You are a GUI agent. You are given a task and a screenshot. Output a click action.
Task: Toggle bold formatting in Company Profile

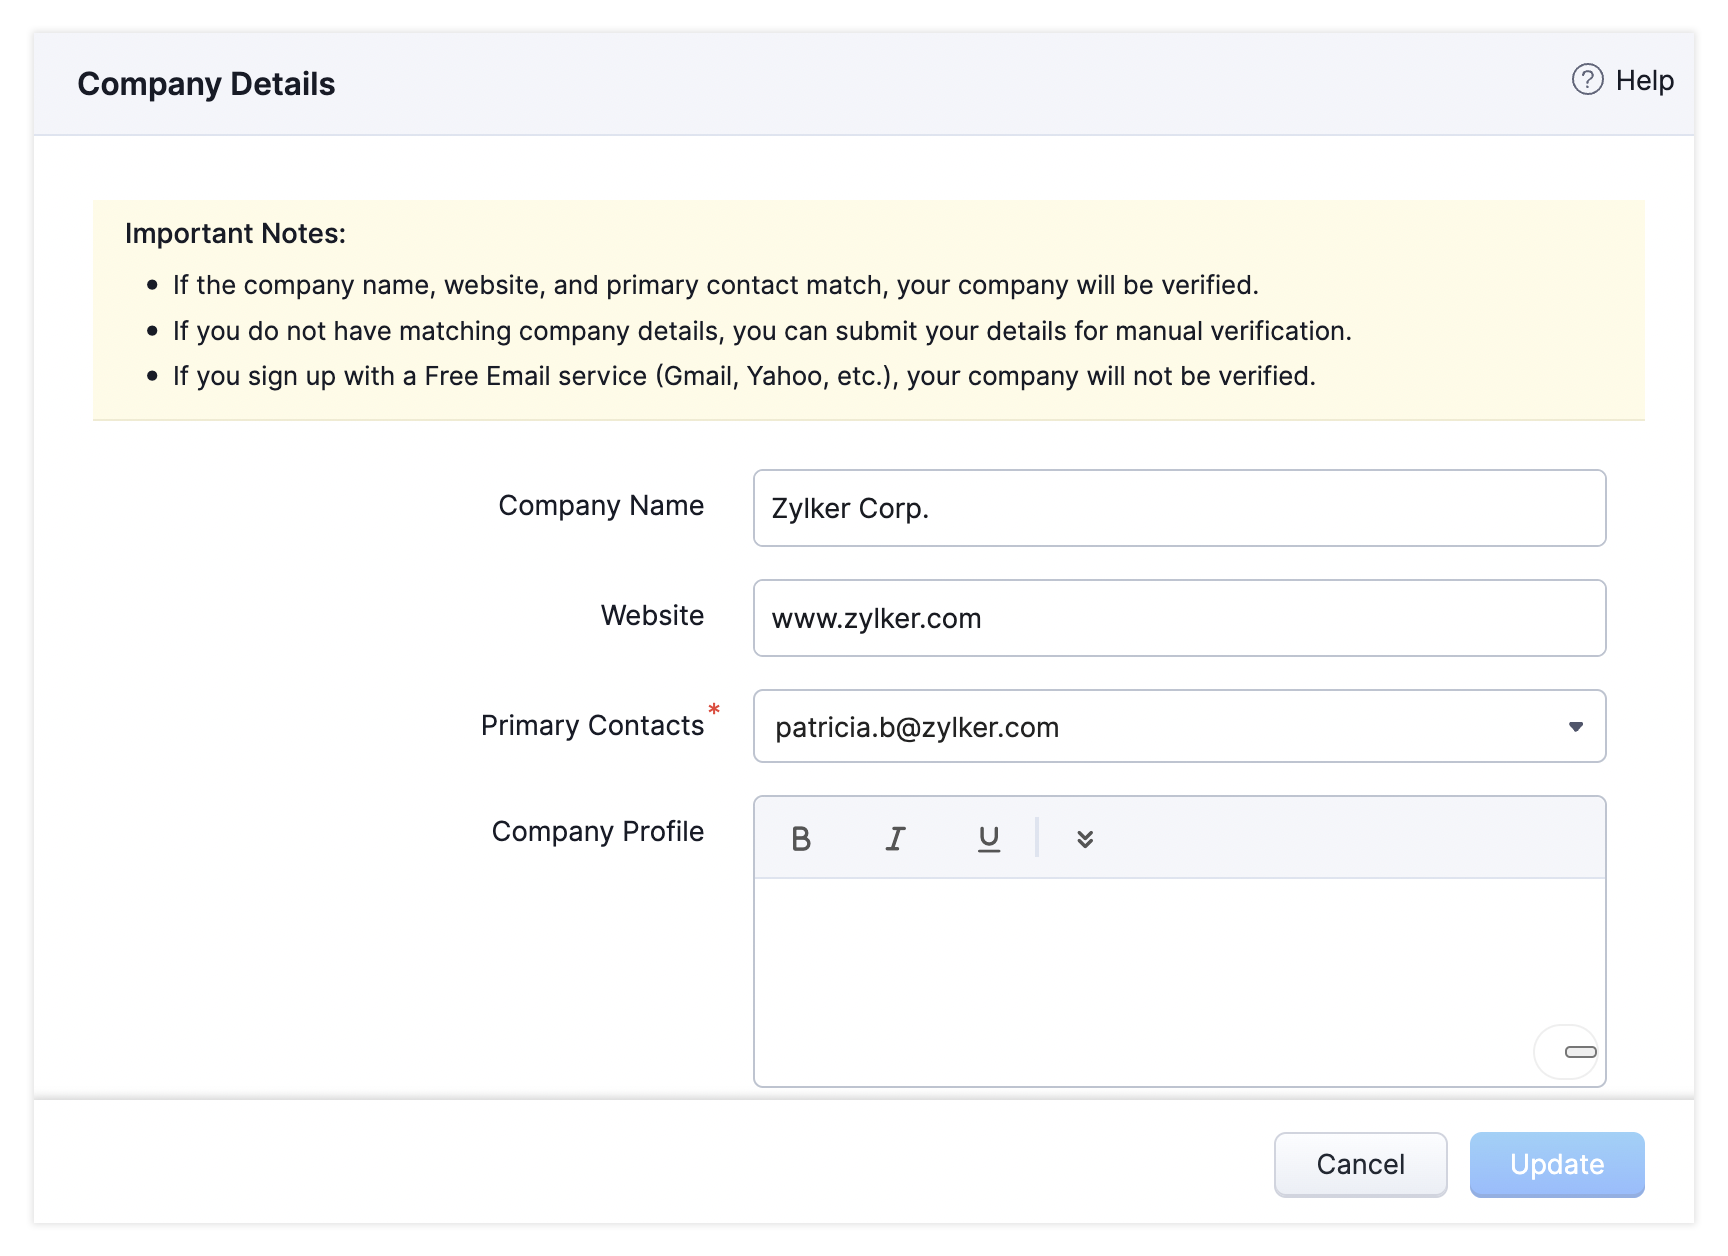point(801,839)
